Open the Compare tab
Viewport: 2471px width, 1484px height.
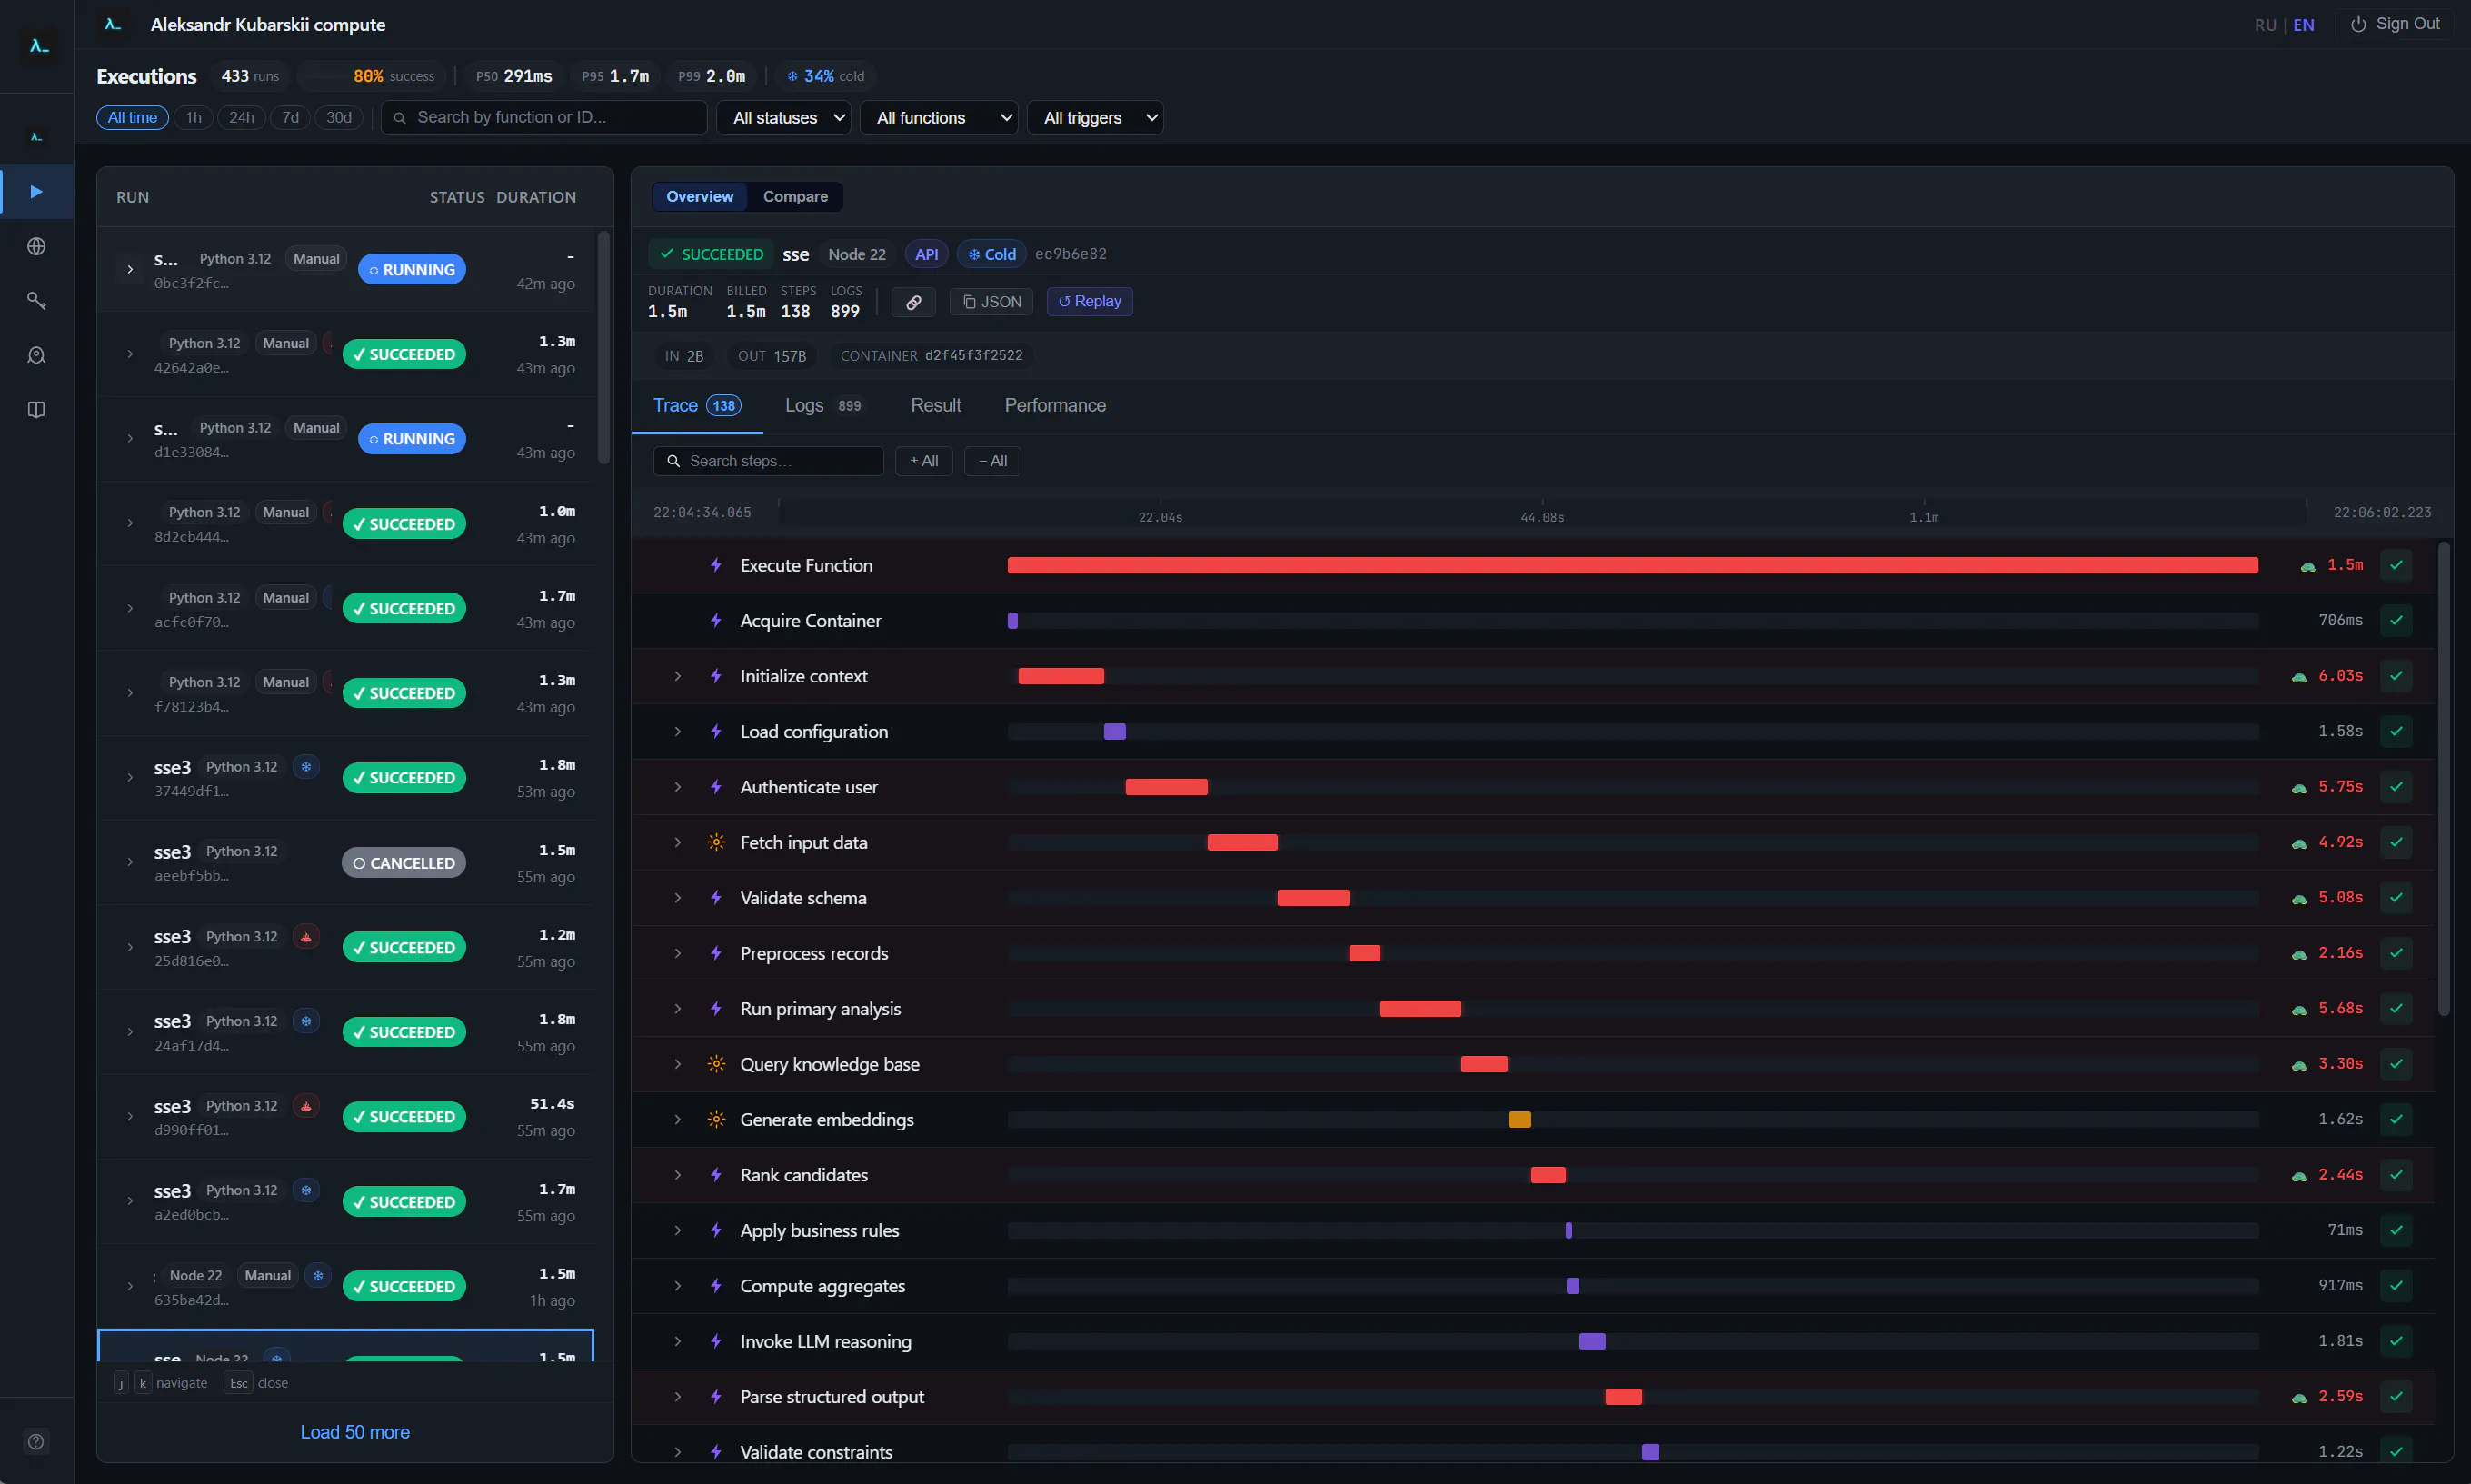click(x=794, y=197)
